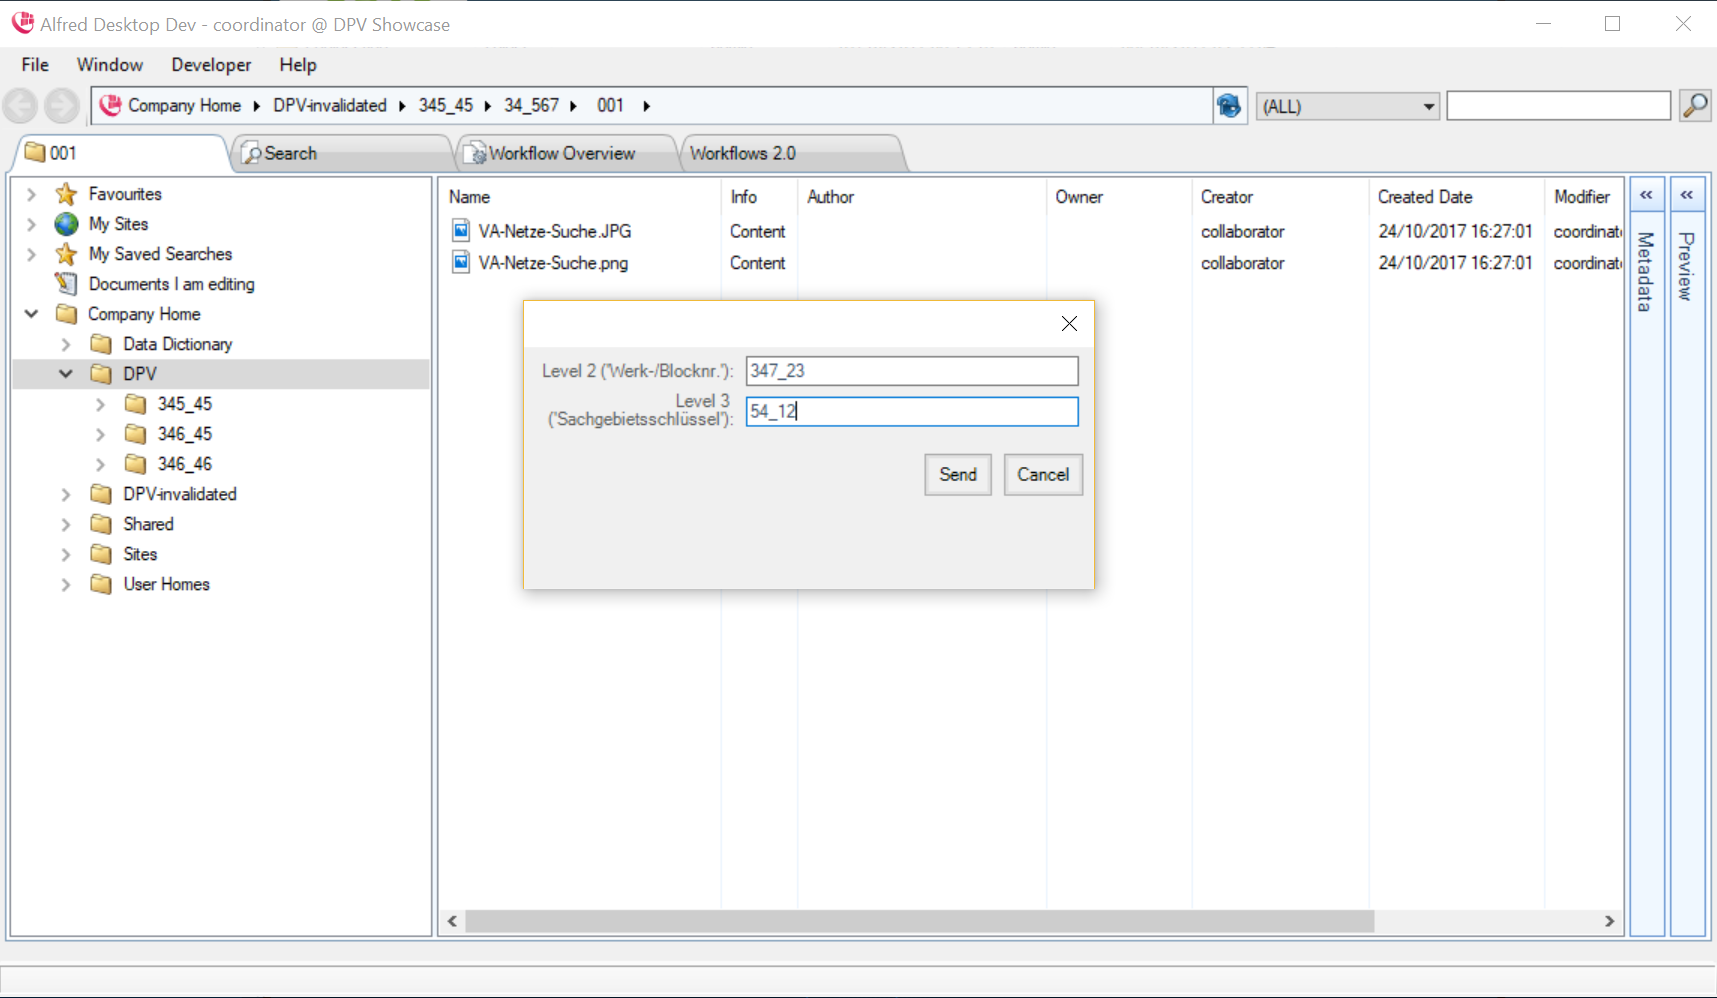
Task: Click the globe refresh icon beside address bar
Action: pyautogui.click(x=1229, y=105)
